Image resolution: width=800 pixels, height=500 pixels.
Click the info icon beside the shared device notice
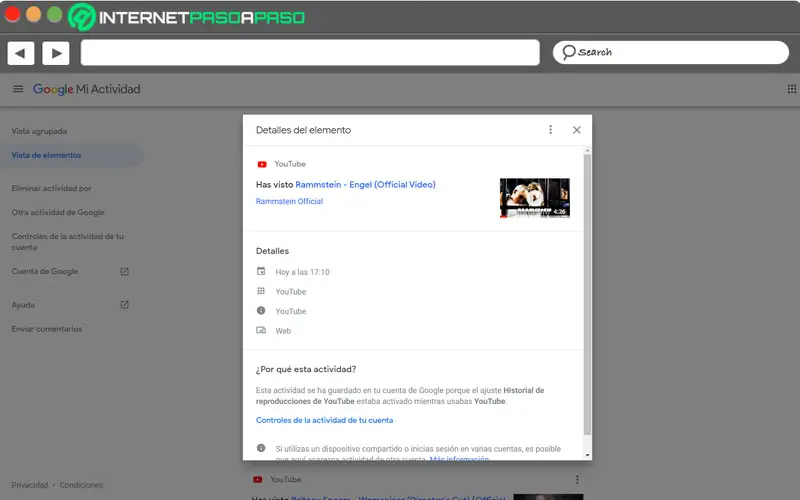pos(261,448)
